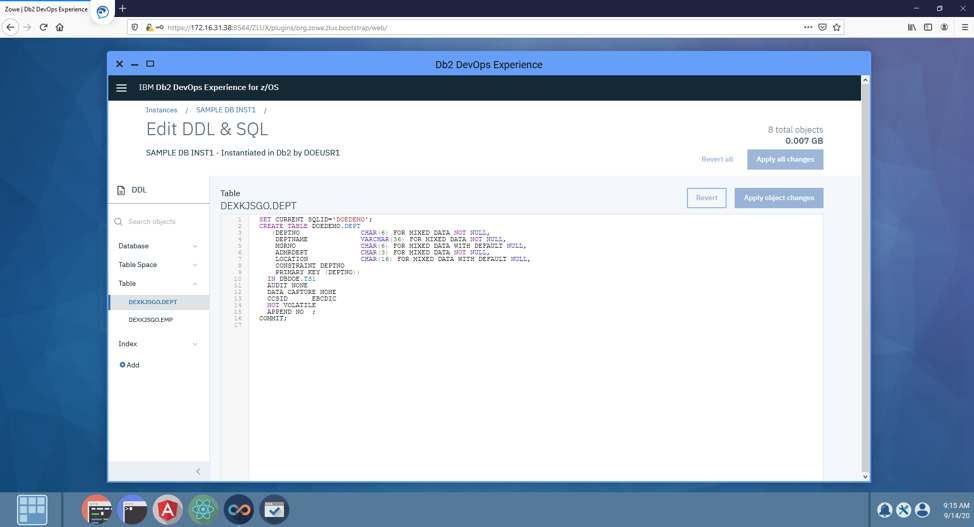Go to browser home page
This screenshot has width=974, height=527.
60,27
